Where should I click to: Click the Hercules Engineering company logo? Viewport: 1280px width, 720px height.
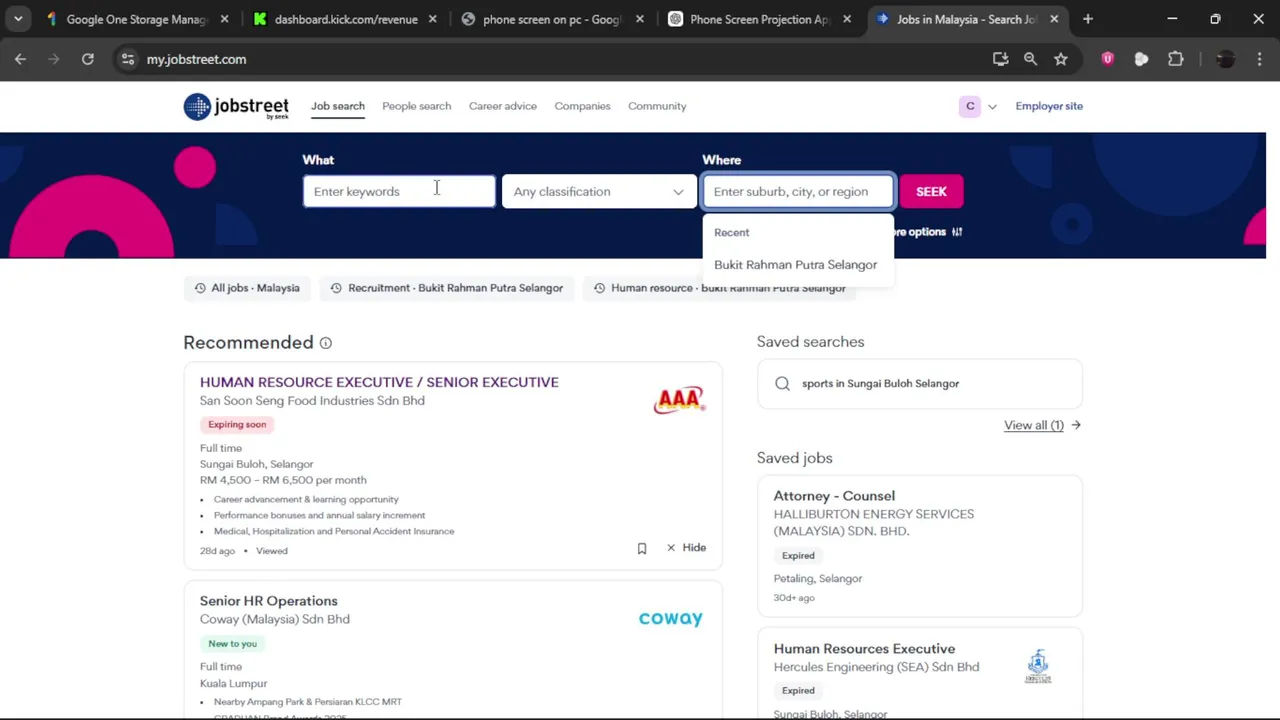1038,666
